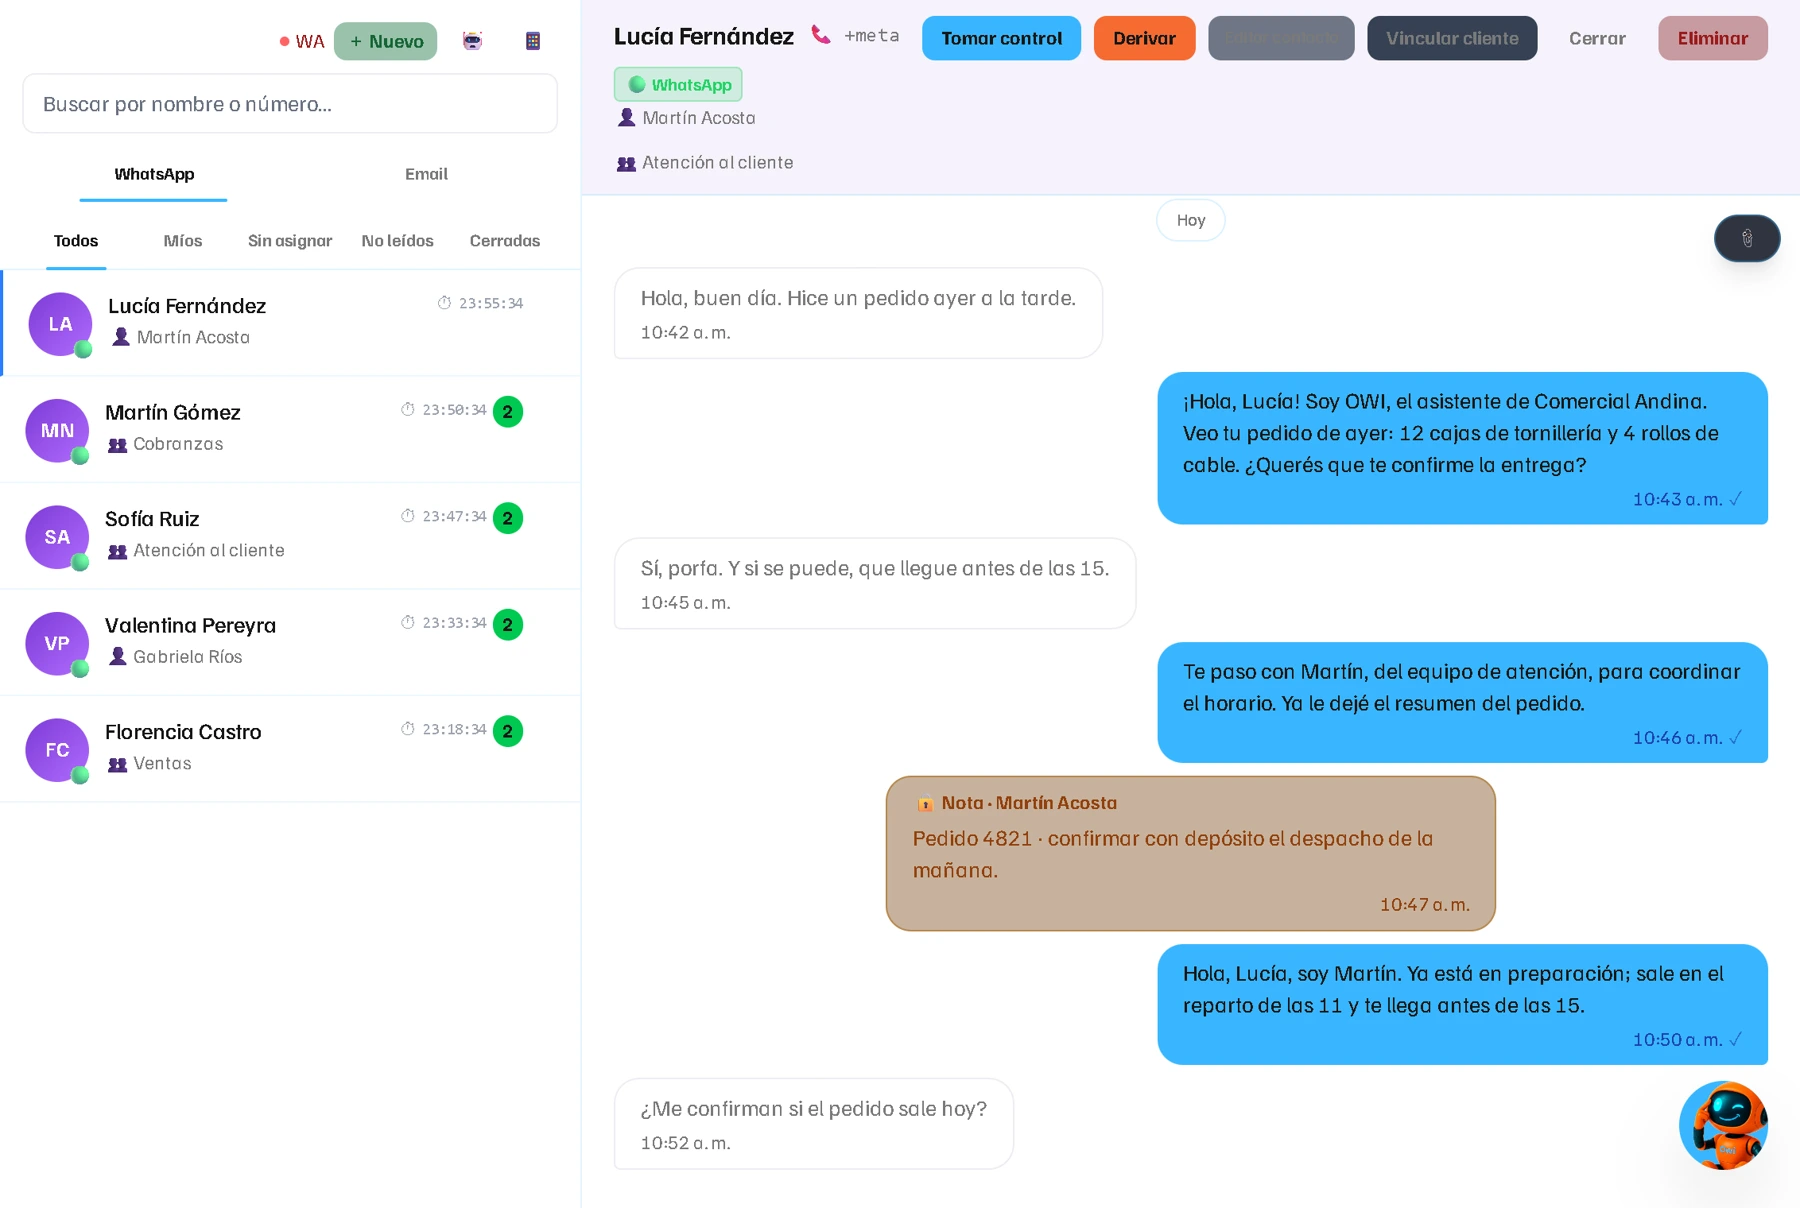Click unread badge on Martín Gómez chat
The width and height of the screenshot is (1800, 1208).
pyautogui.click(x=508, y=411)
